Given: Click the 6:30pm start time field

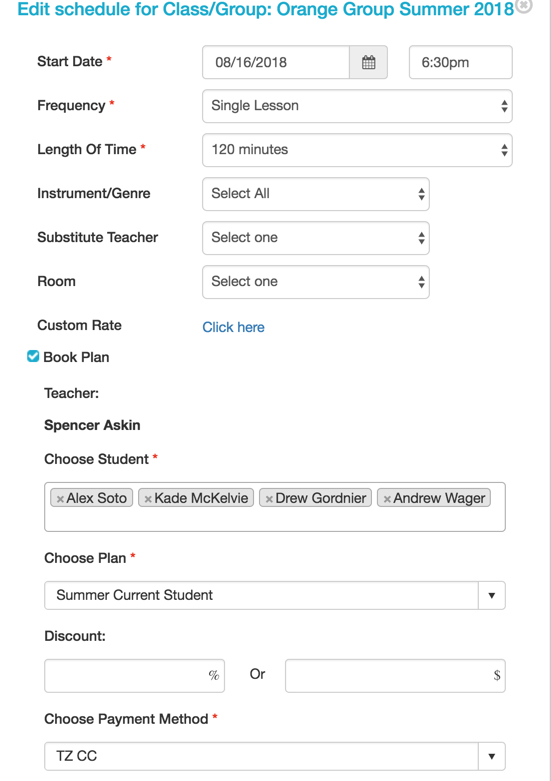Looking at the screenshot, I should (461, 62).
